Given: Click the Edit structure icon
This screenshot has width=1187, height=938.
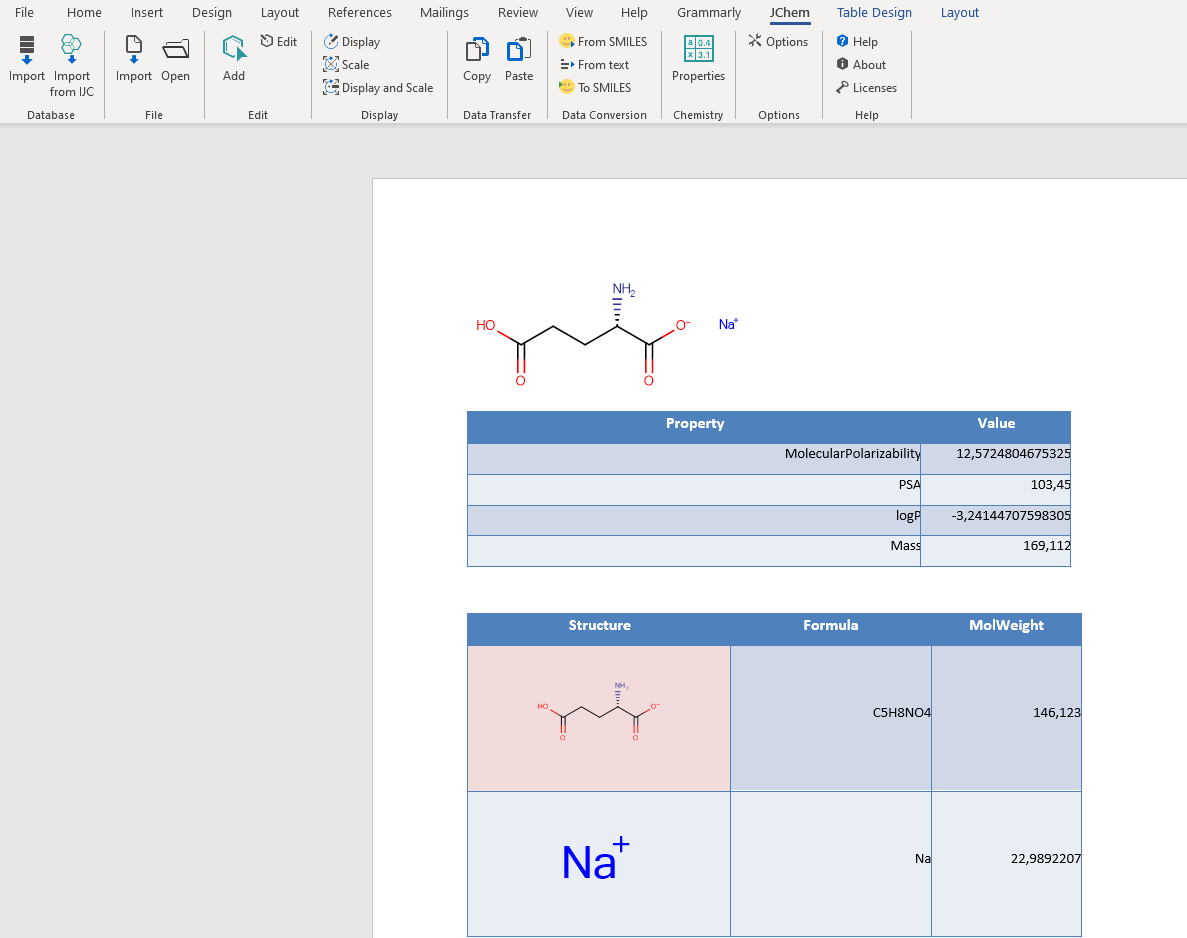Looking at the screenshot, I should point(278,41).
